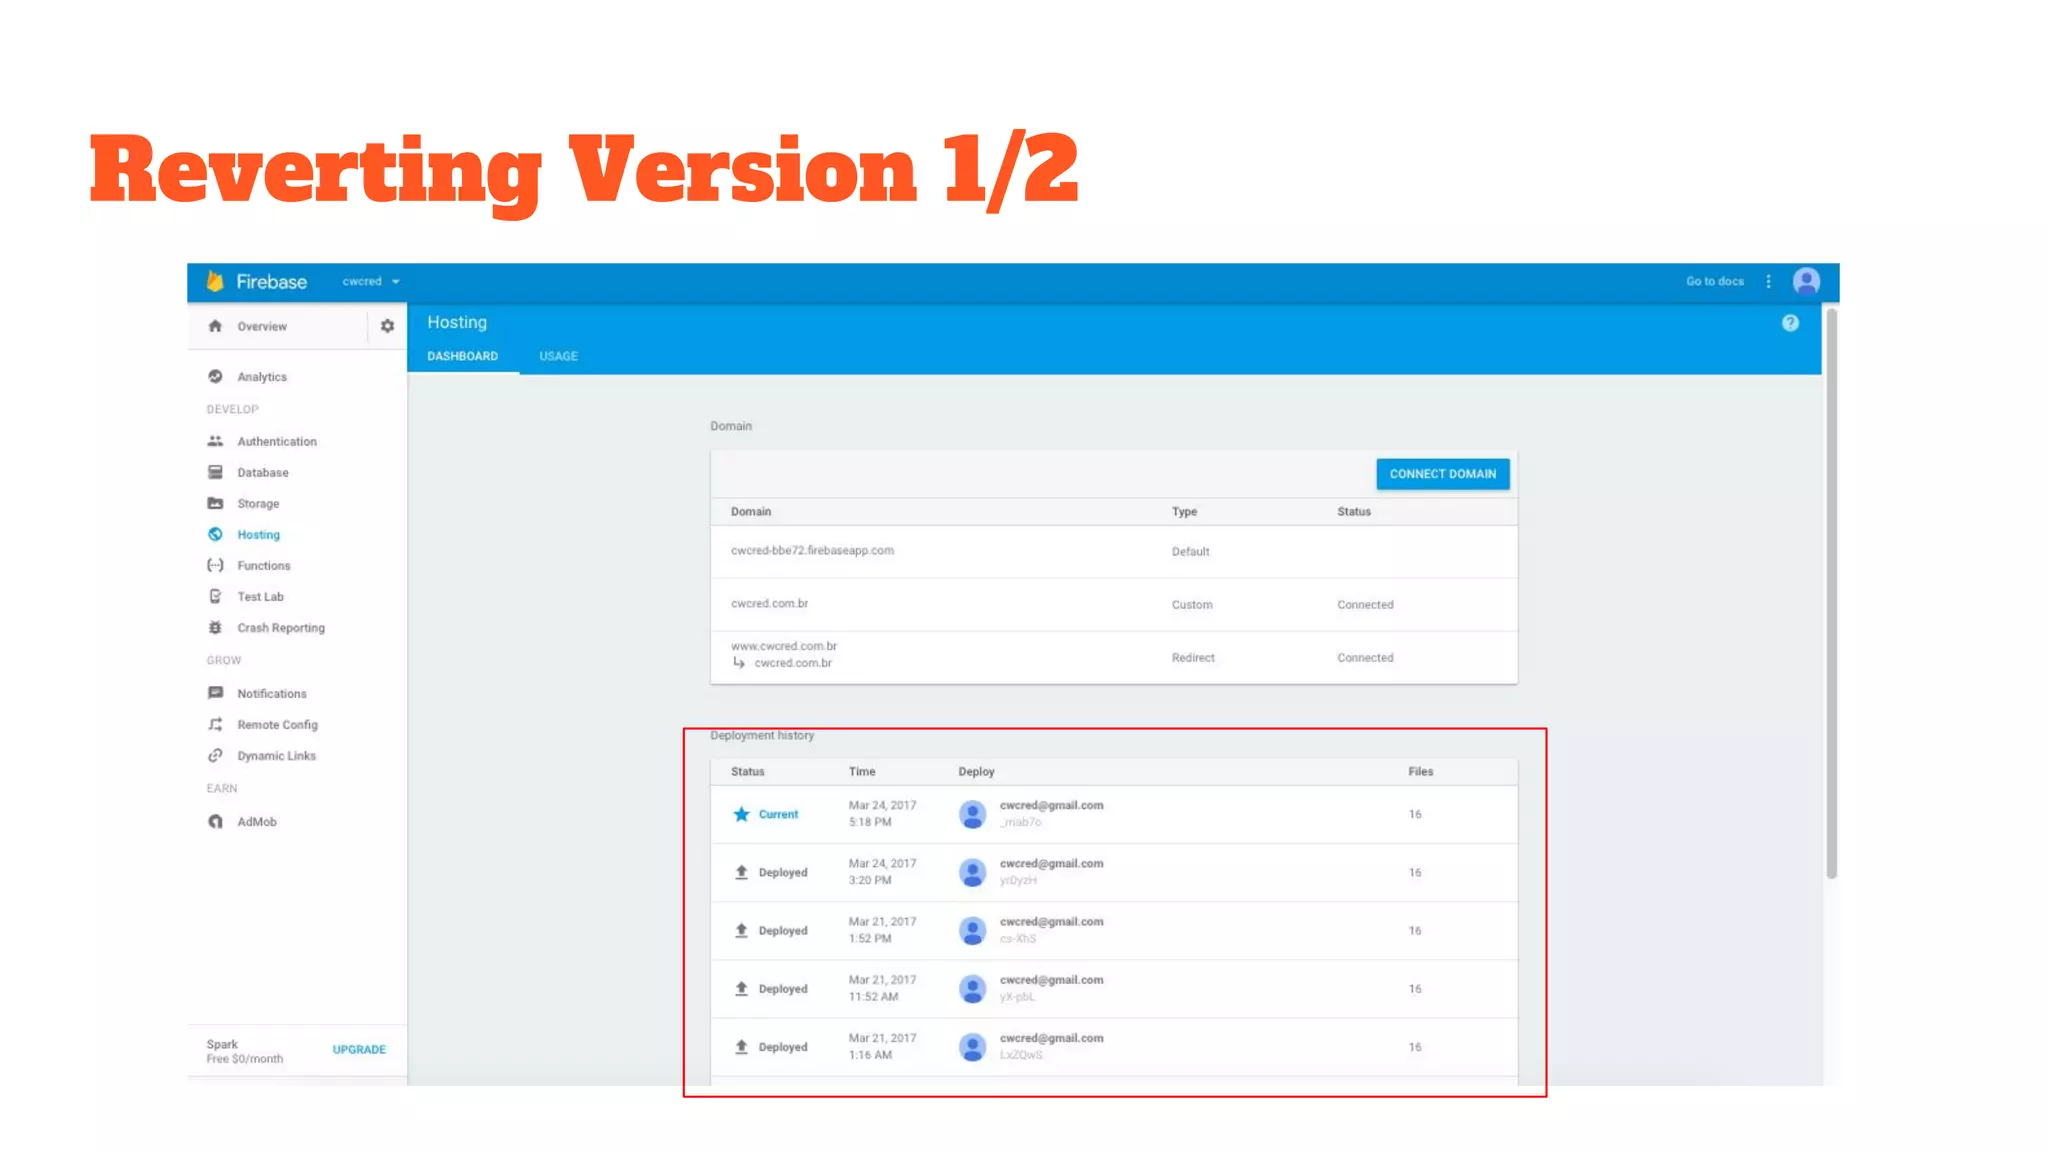Open the Go to docs link

(1714, 282)
